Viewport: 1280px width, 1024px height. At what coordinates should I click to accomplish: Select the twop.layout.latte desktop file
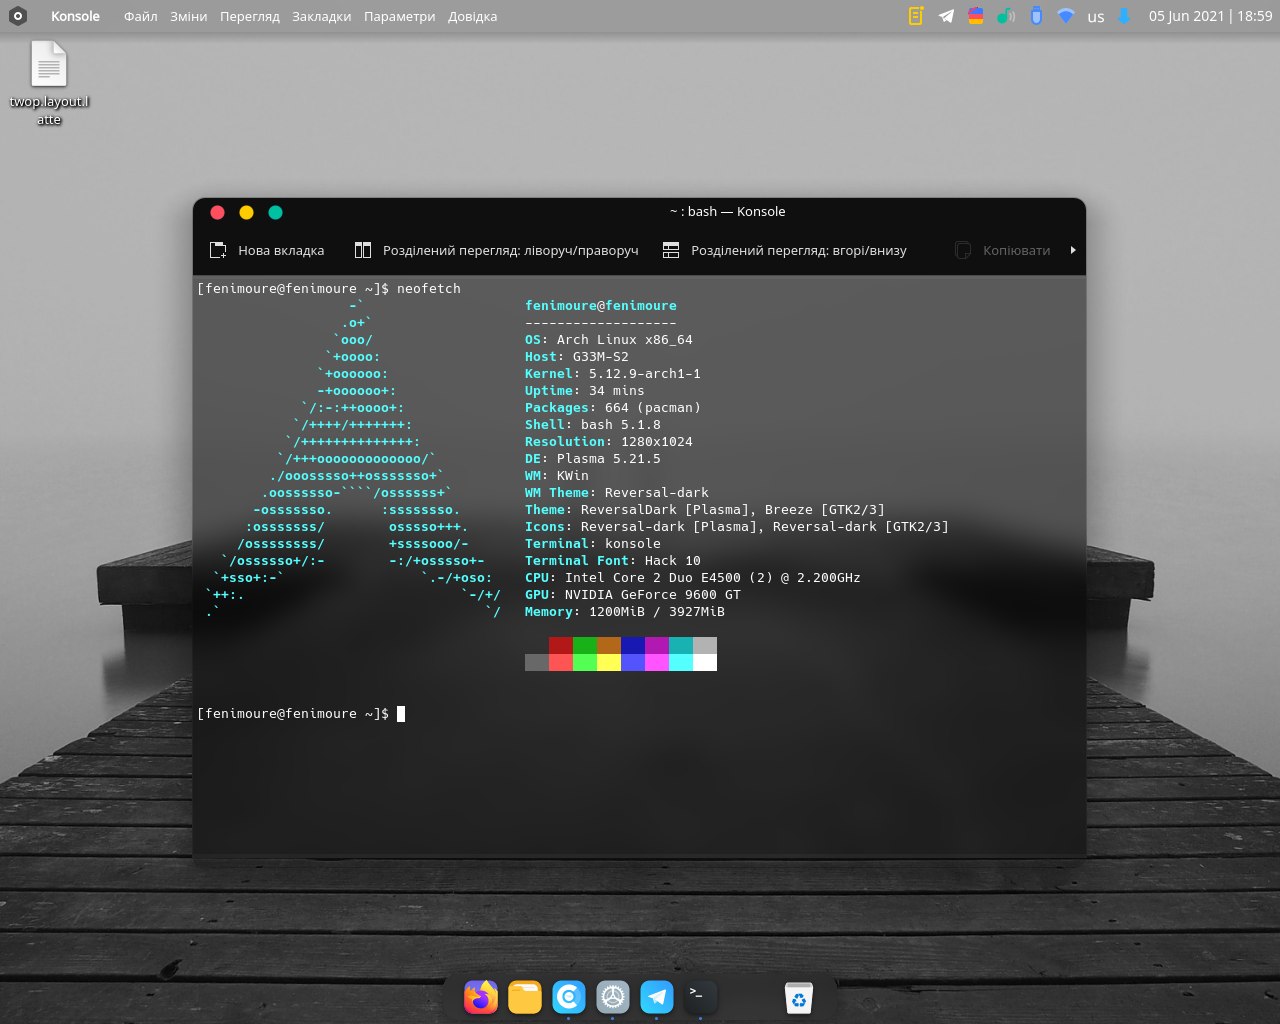click(49, 84)
